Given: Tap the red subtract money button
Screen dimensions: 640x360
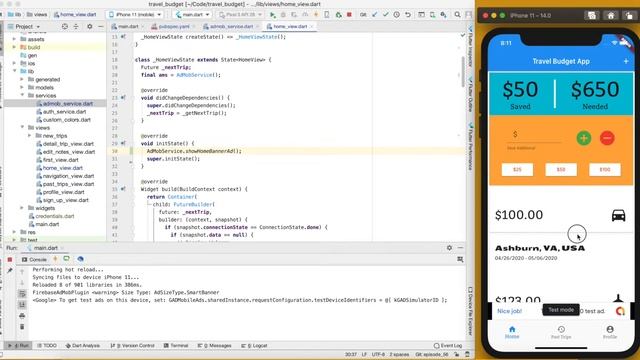Looking at the screenshot, I should point(607,138).
